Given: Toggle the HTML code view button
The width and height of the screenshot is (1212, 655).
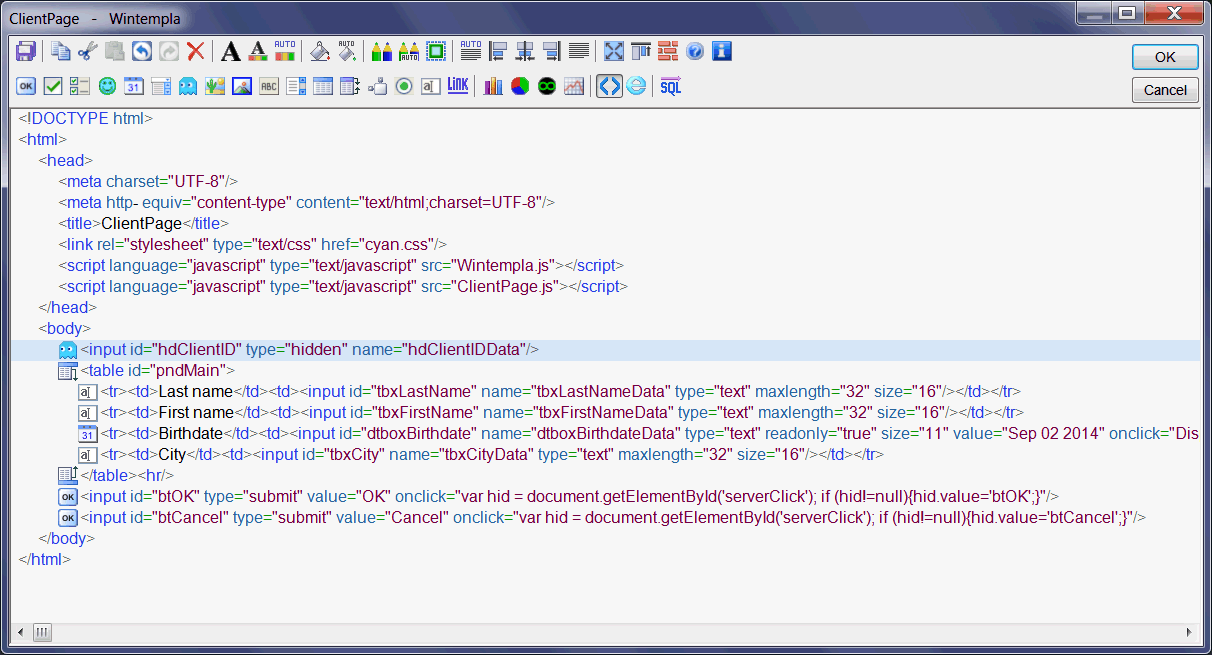Looking at the screenshot, I should [x=609, y=86].
